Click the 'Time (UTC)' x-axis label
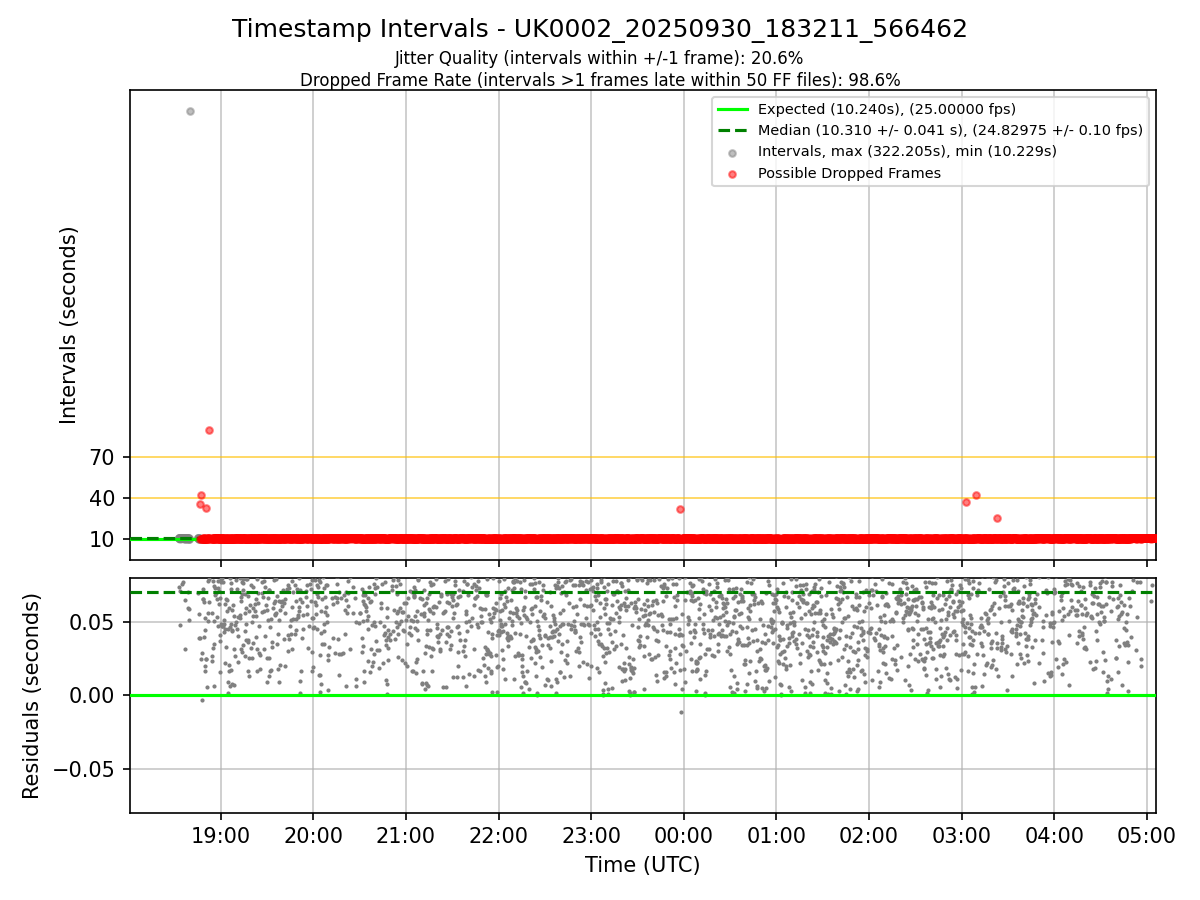1200x900 pixels. [x=643, y=865]
